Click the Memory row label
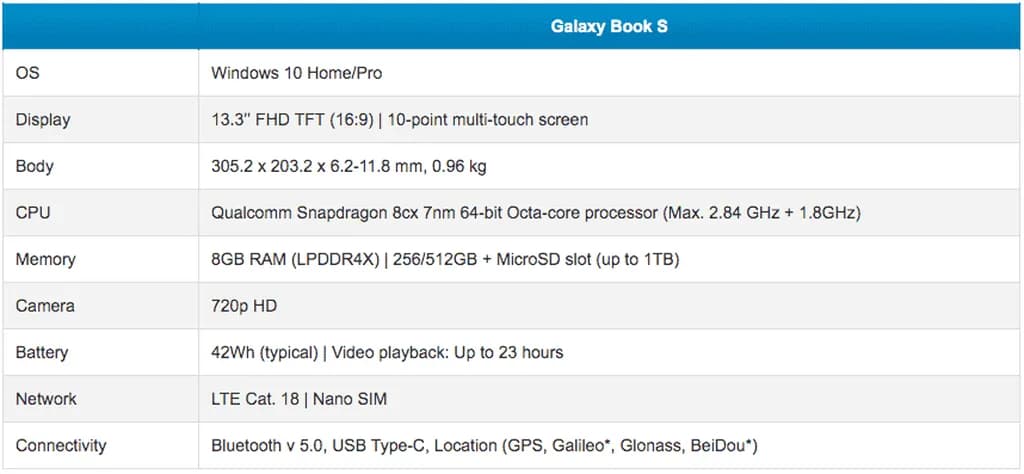Screen dimensions: 1024x474 click(x=45, y=259)
